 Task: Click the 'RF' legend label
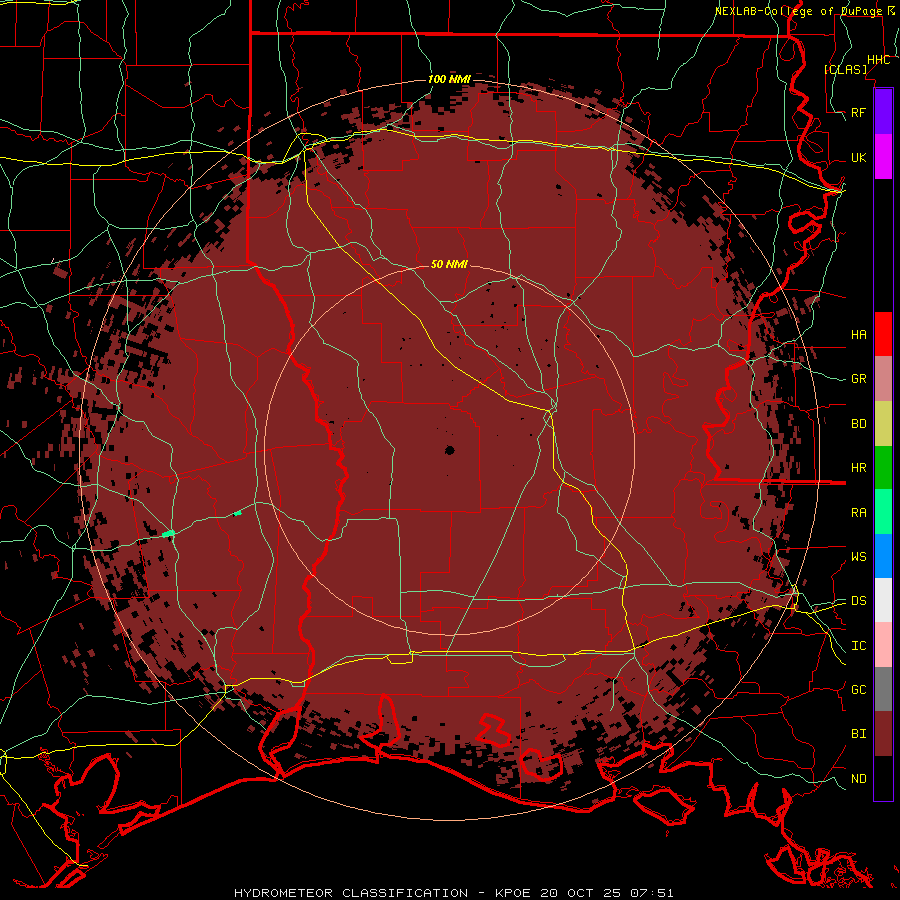[858, 112]
